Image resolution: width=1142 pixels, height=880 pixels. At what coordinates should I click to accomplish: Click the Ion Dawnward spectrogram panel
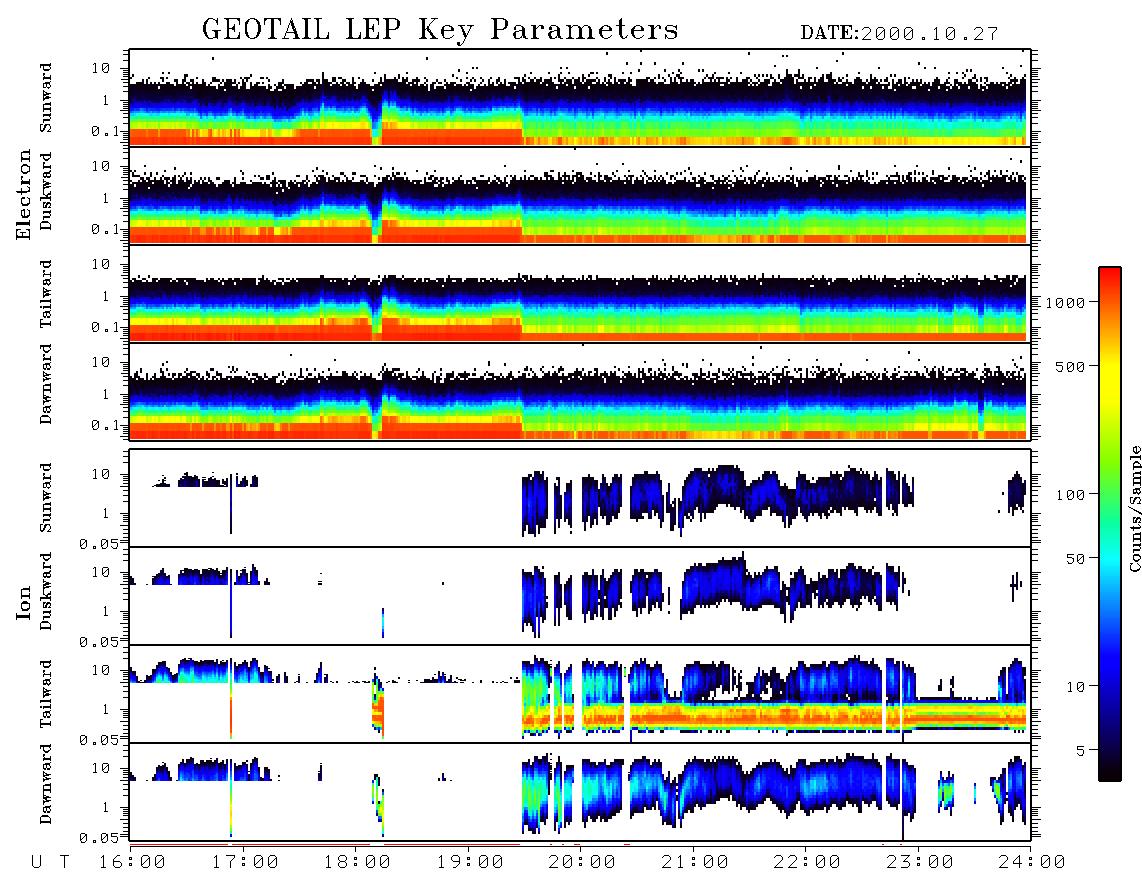tap(580, 792)
